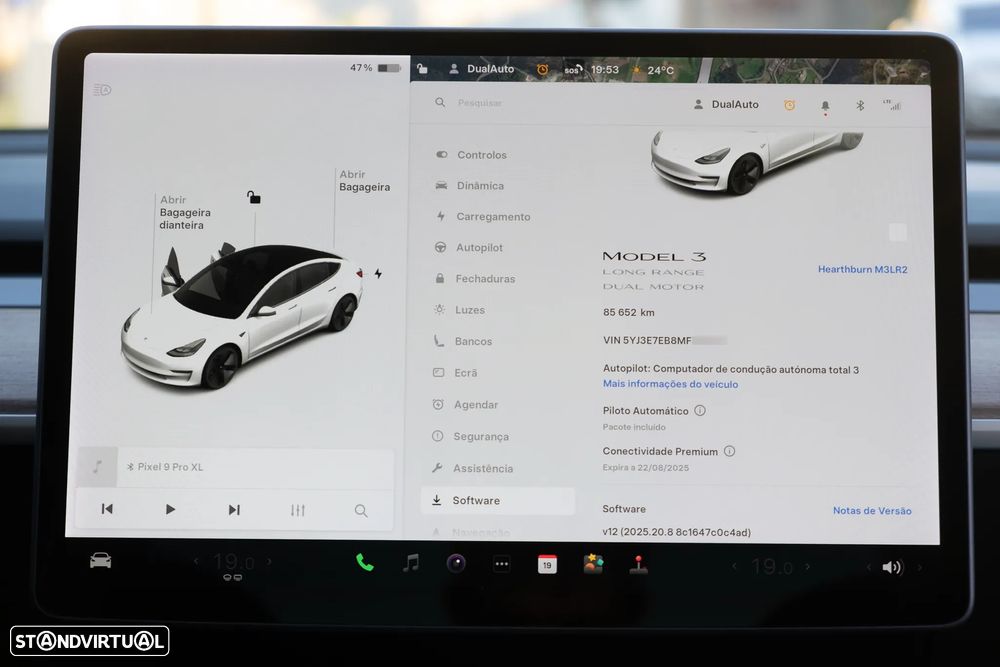Open the DualAuto profile in settings header
The image size is (1000, 667).
(x=726, y=104)
